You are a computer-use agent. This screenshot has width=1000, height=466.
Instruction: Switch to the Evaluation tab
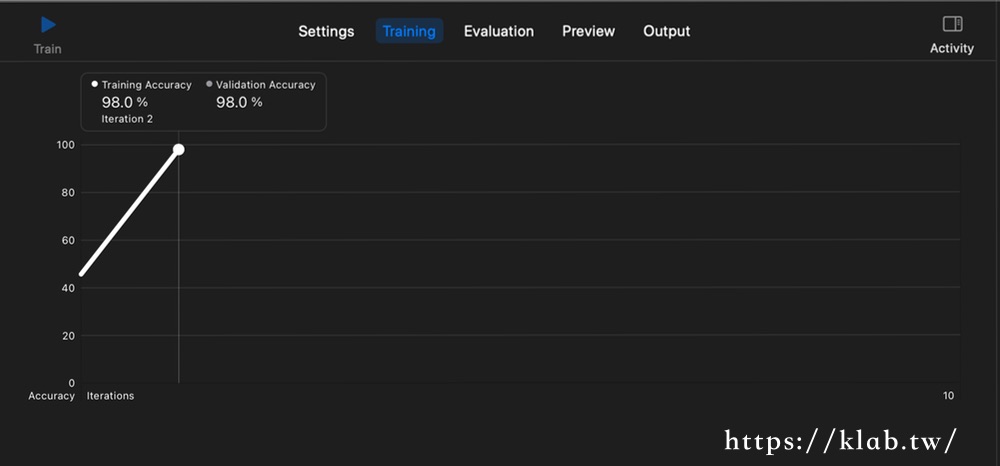[x=498, y=31]
